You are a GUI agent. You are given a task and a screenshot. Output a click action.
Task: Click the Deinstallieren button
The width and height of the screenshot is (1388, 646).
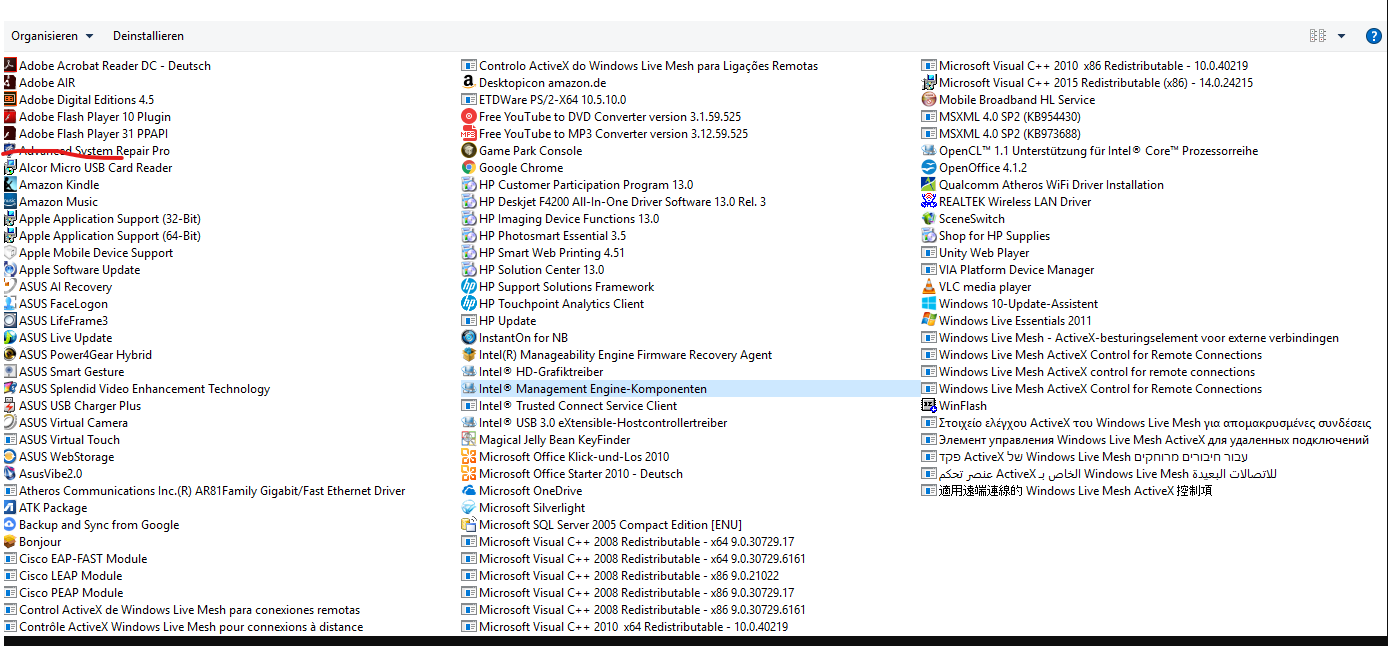[148, 36]
